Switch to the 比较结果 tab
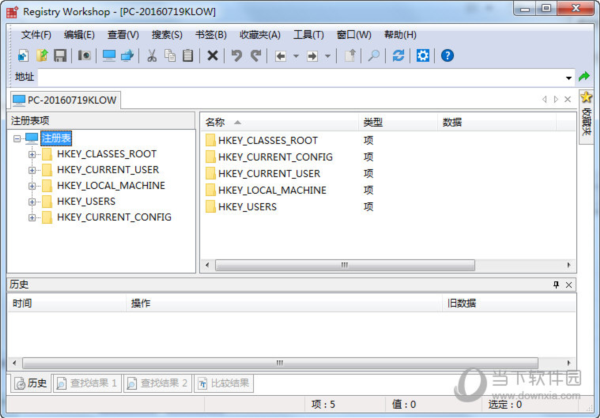600x418 pixels. pyautogui.click(x=224, y=383)
